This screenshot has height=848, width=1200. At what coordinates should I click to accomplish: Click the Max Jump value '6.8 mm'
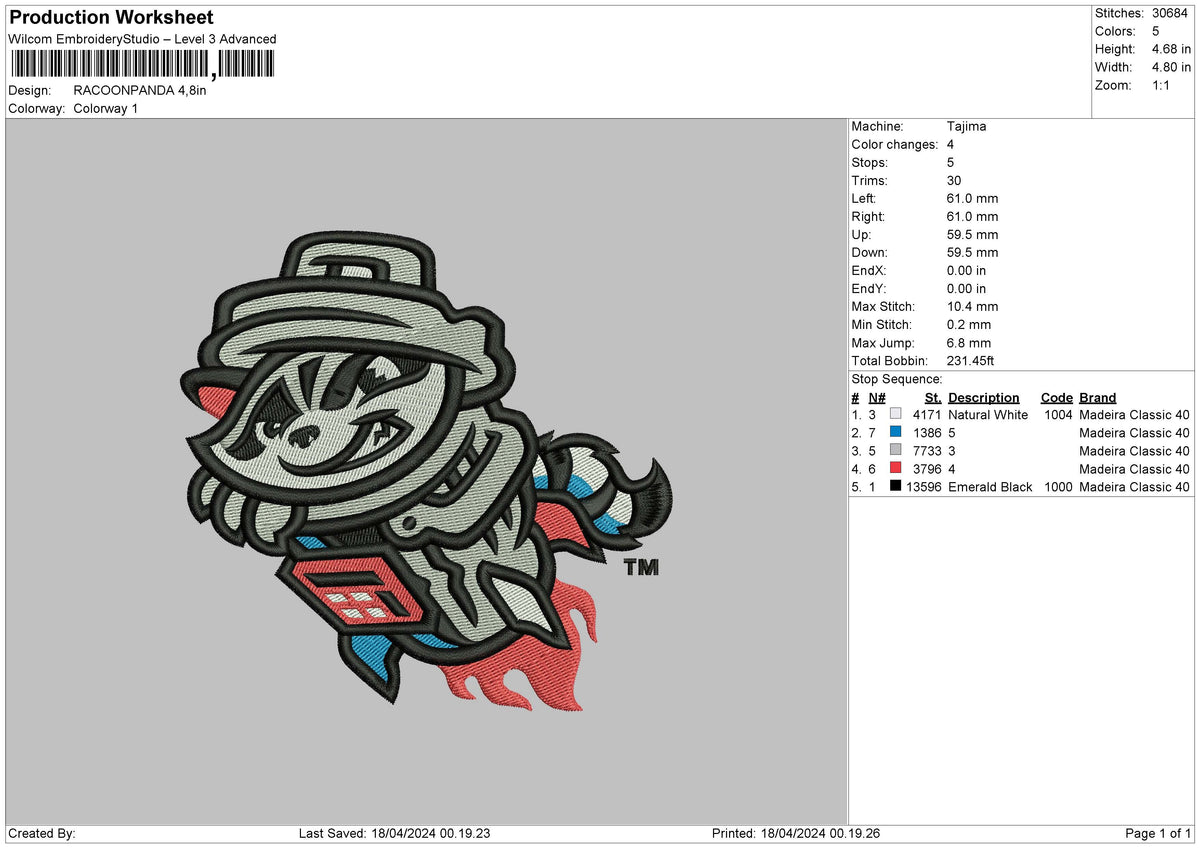969,342
